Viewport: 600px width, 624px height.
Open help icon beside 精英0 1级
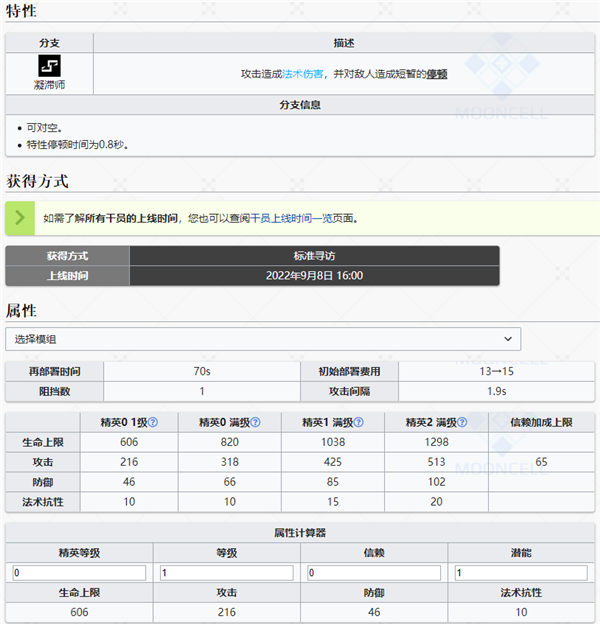pos(153,422)
